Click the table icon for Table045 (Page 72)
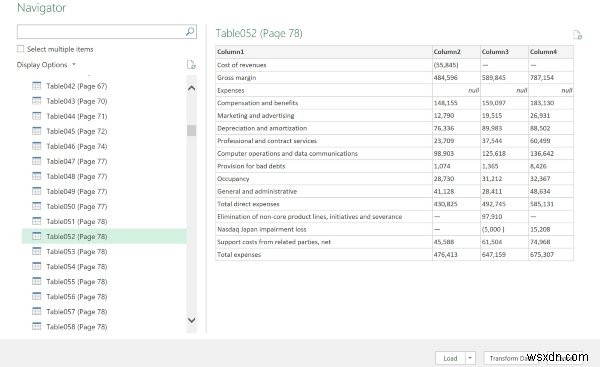600x367 pixels. (x=37, y=131)
